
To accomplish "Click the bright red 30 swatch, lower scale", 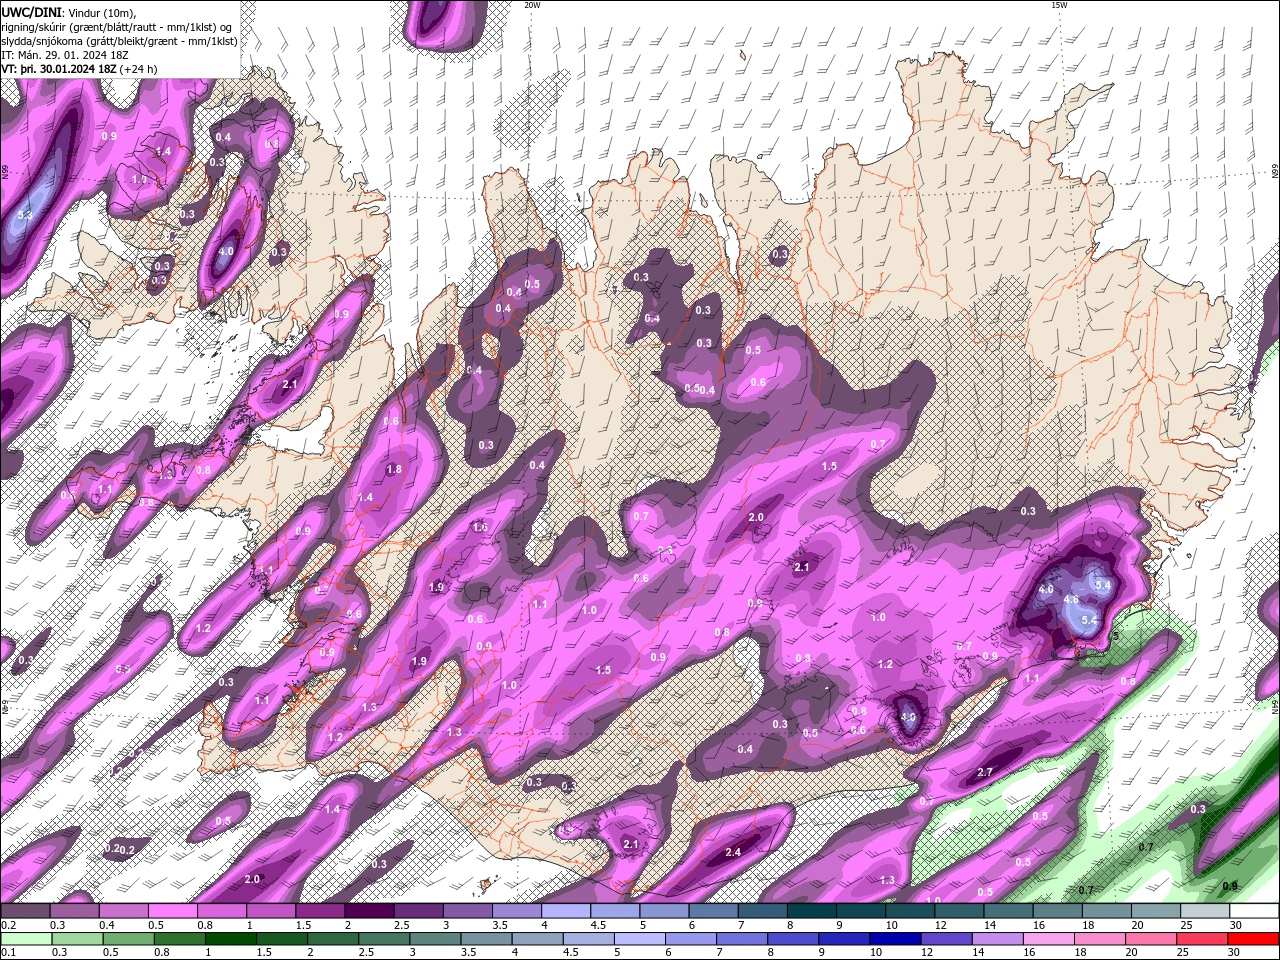I will click(1253, 939).
